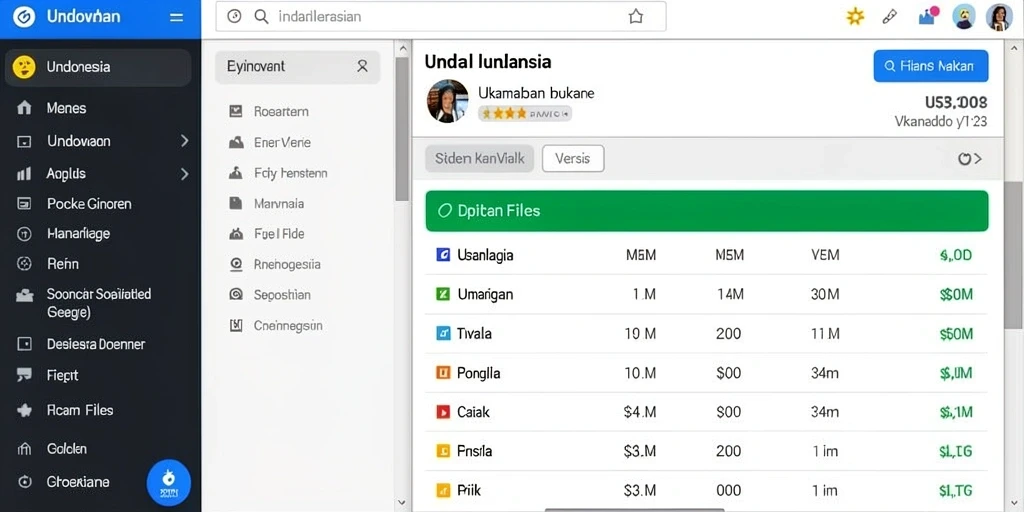Click the middle panel vertical scrollbar thumb
This screenshot has width=1024, height=512.
coord(402,129)
